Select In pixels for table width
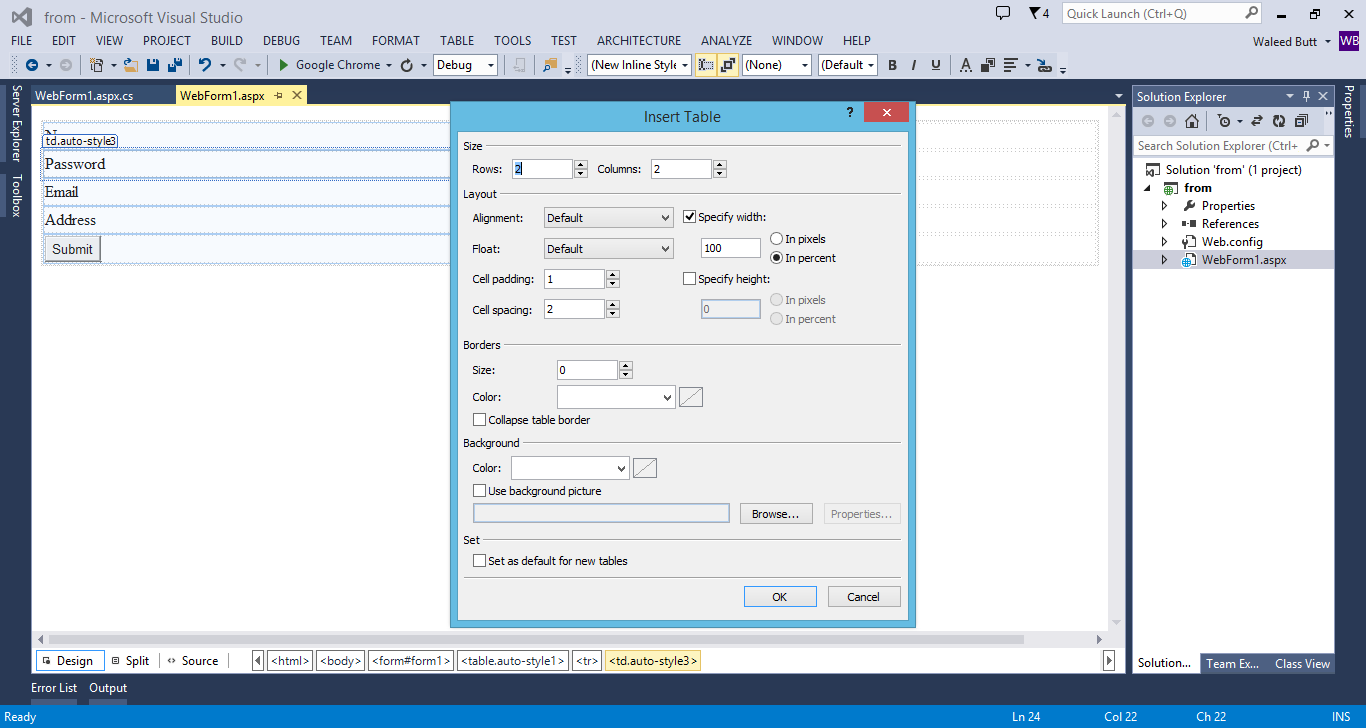Image resolution: width=1366 pixels, height=728 pixels. coord(776,238)
